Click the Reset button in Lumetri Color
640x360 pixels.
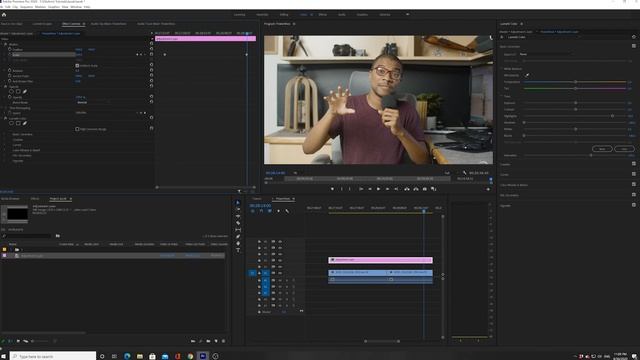pos(602,149)
